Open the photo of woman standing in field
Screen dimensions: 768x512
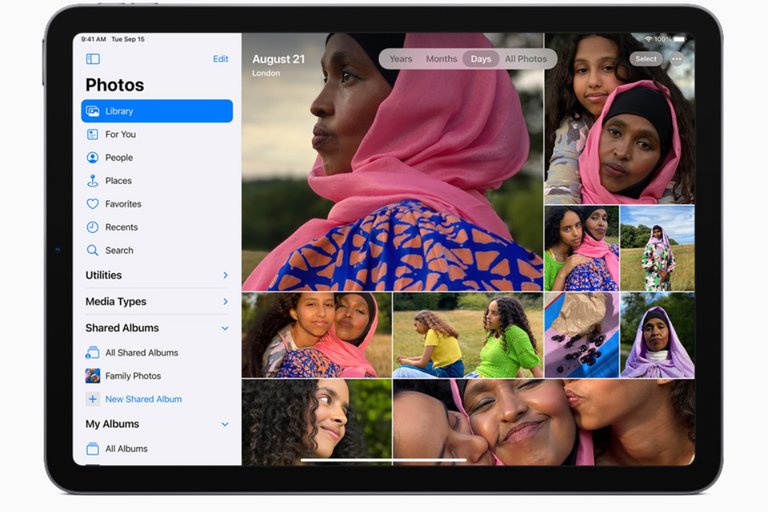[x=657, y=248]
